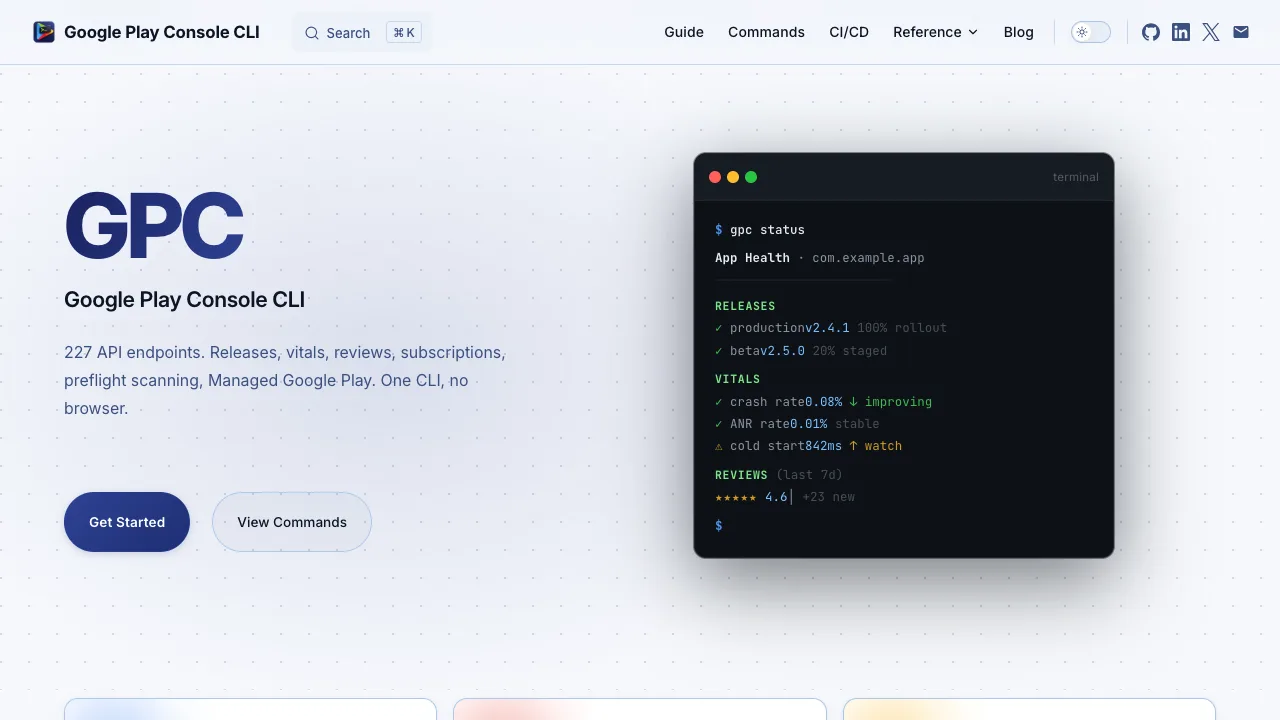This screenshot has height=720, width=1280.
Task: Click the crash rate 0.08% line
Action: [x=823, y=402]
